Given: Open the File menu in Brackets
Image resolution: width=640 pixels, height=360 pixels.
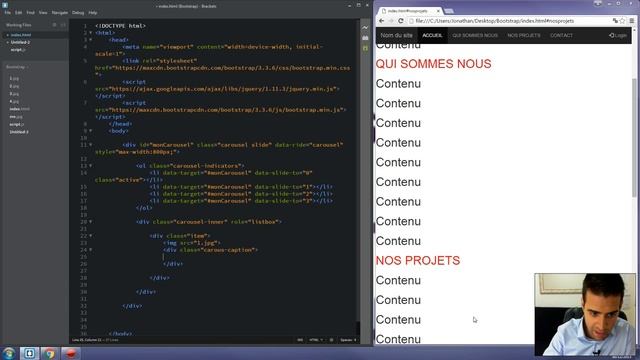Looking at the screenshot, I should pos(7,13).
